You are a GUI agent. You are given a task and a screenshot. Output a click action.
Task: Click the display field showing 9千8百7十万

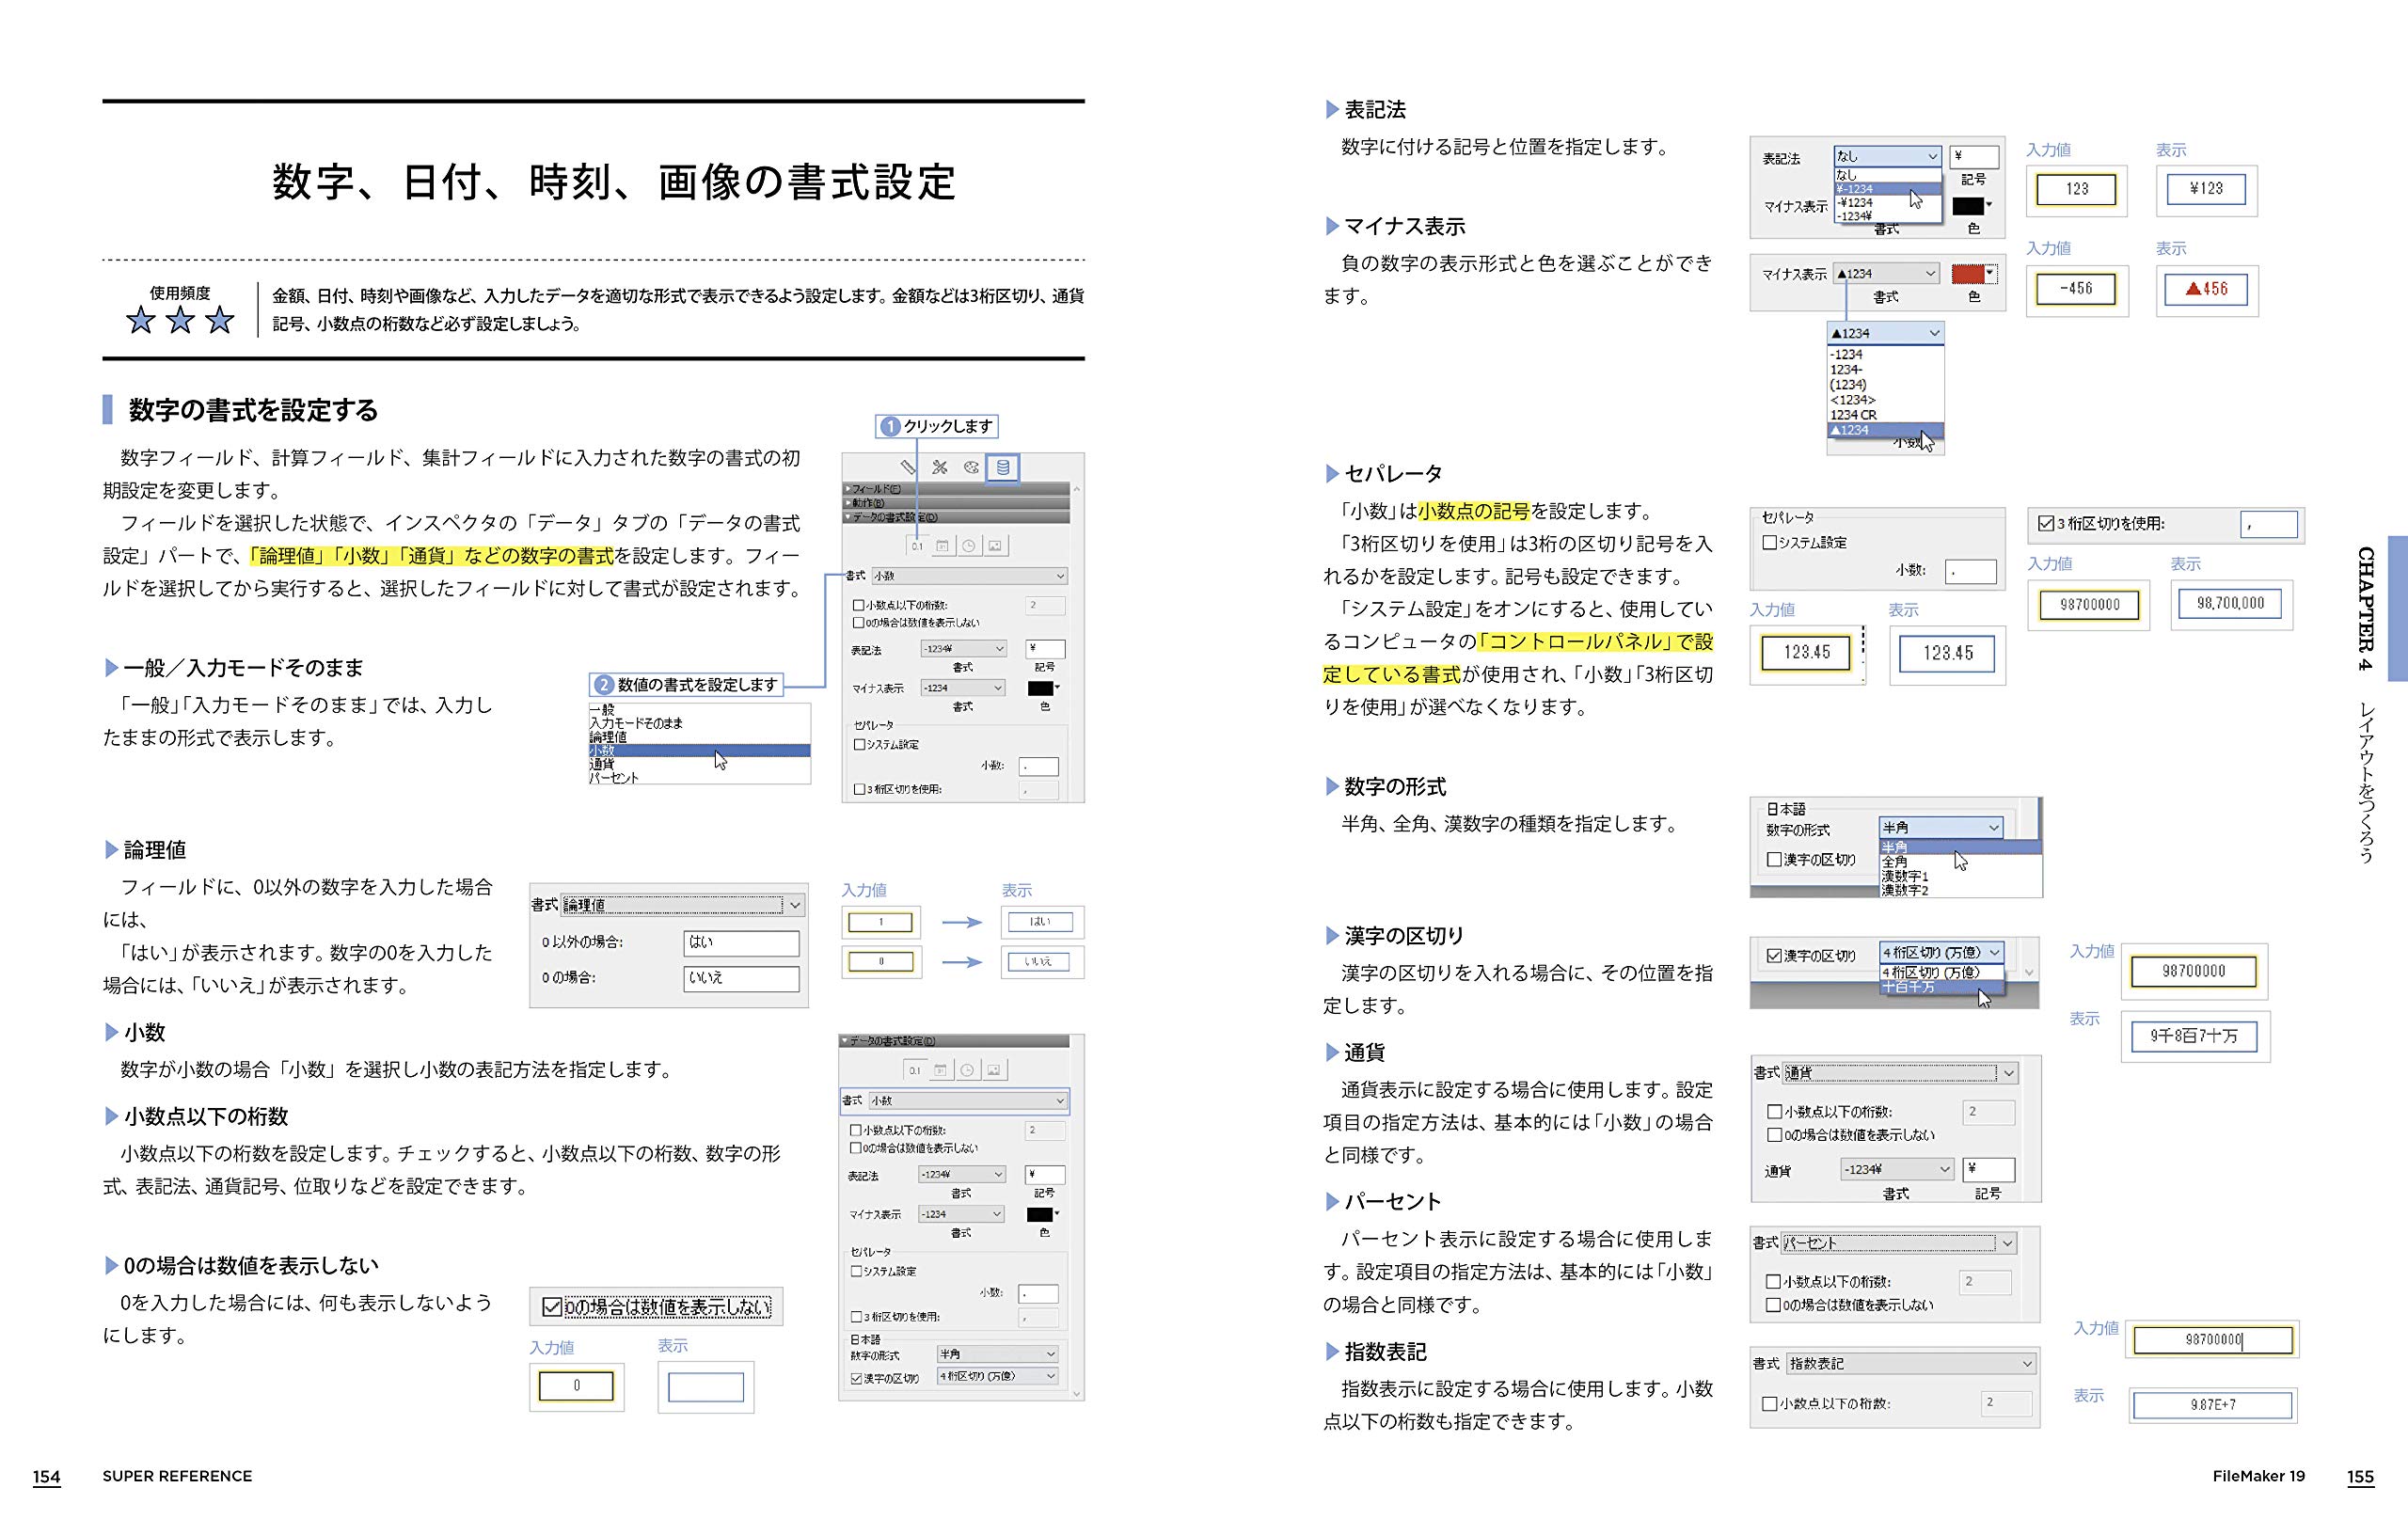2194,1036
